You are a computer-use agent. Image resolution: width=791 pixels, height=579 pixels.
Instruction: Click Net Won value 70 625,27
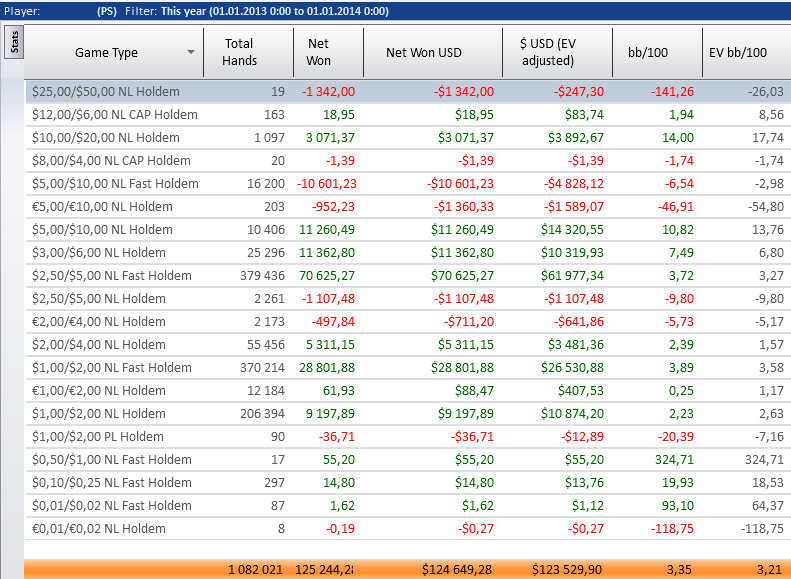click(x=327, y=276)
